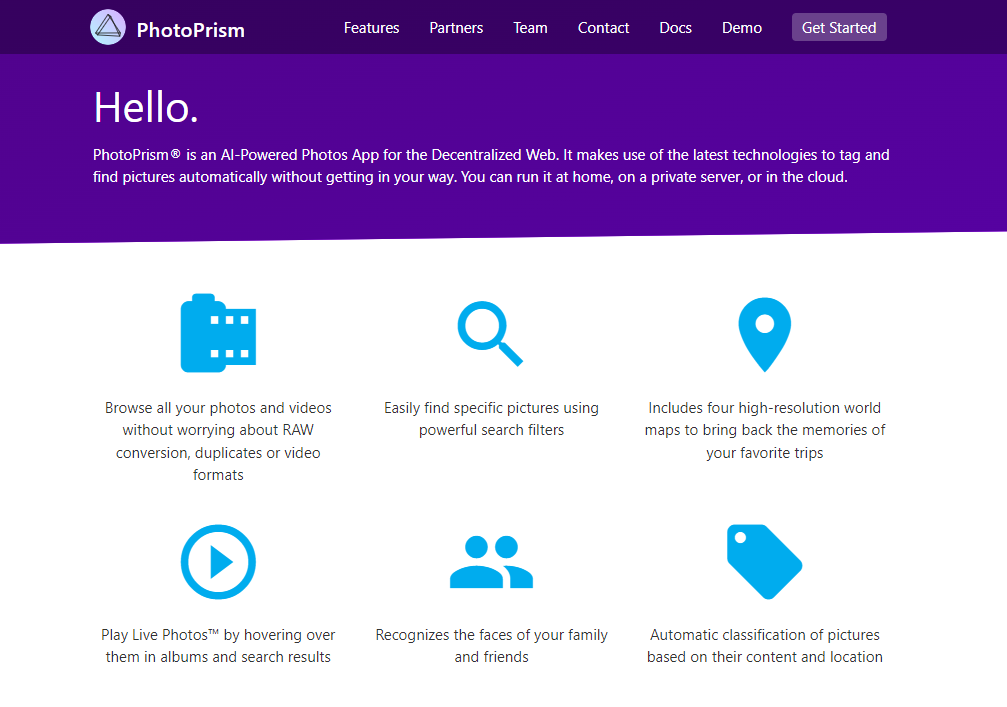Open the Partners navigation item

pos(456,28)
